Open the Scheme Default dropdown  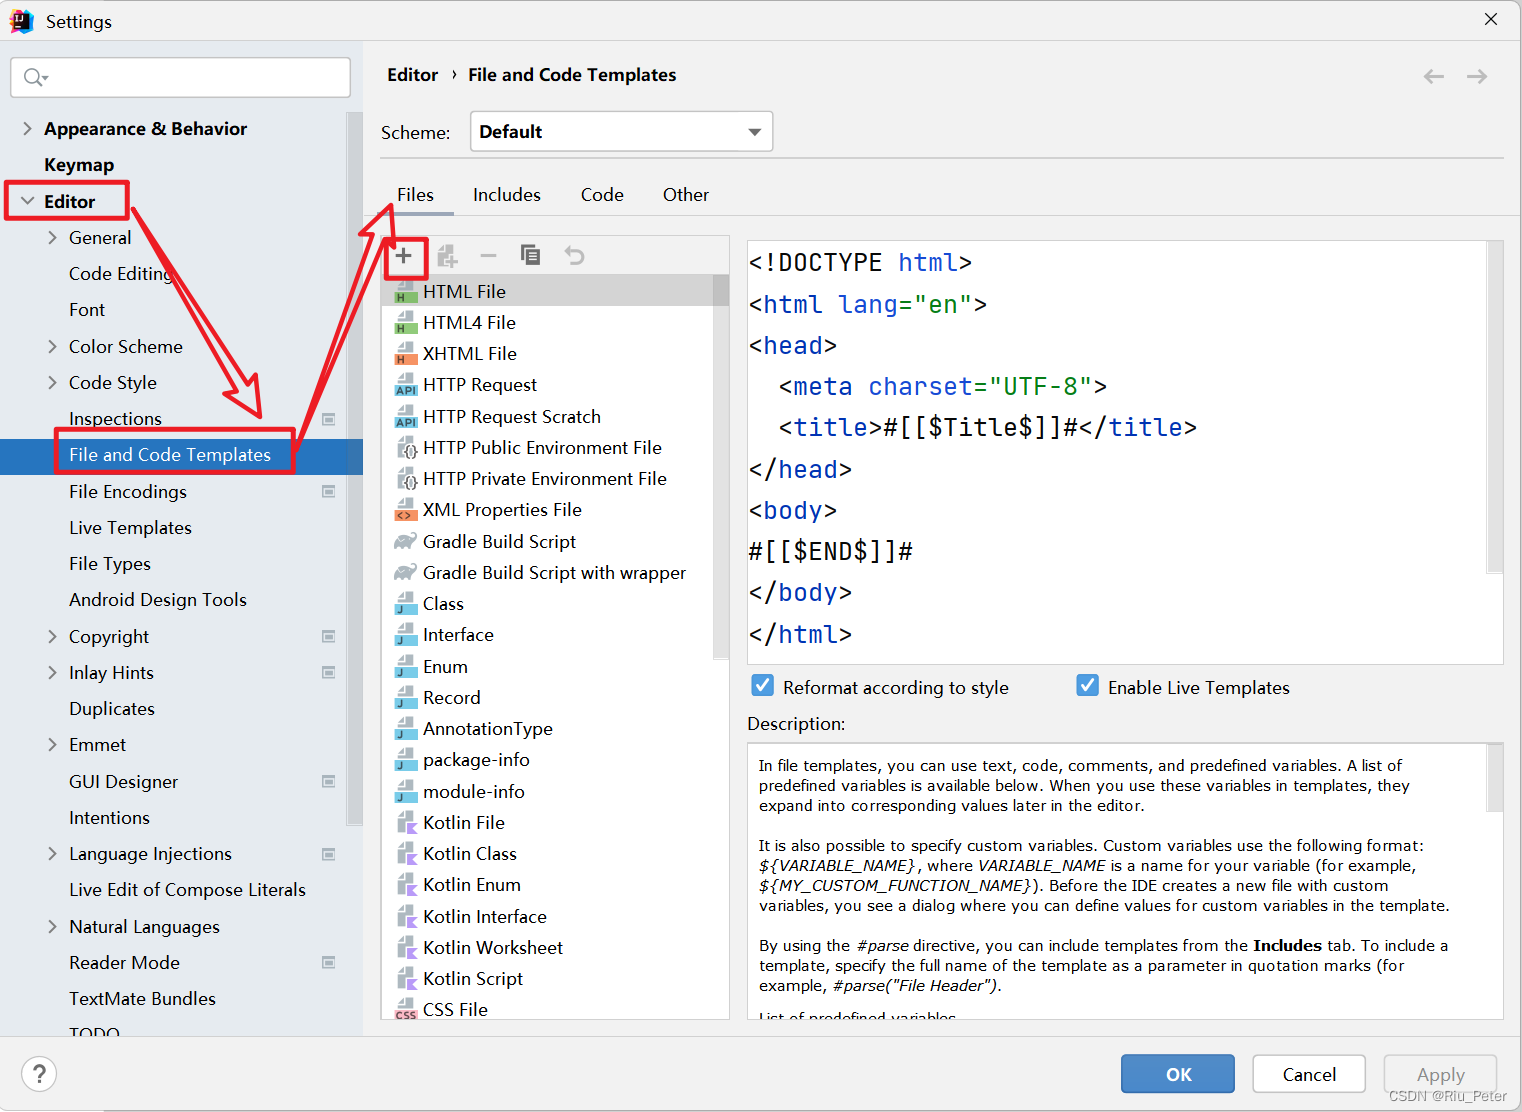(621, 132)
